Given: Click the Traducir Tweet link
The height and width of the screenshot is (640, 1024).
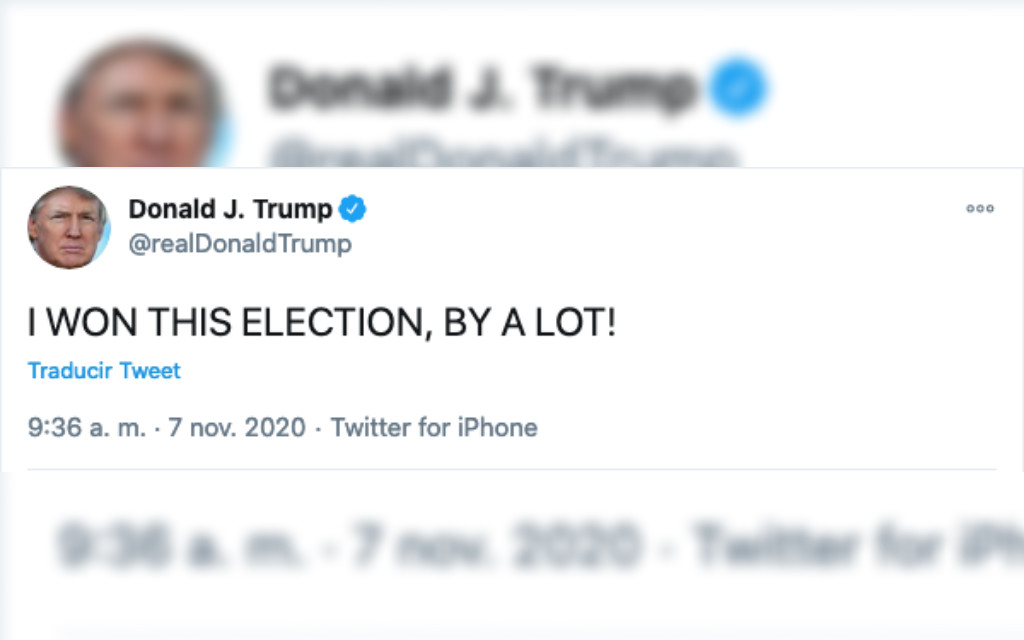Looking at the screenshot, I should point(104,370).
